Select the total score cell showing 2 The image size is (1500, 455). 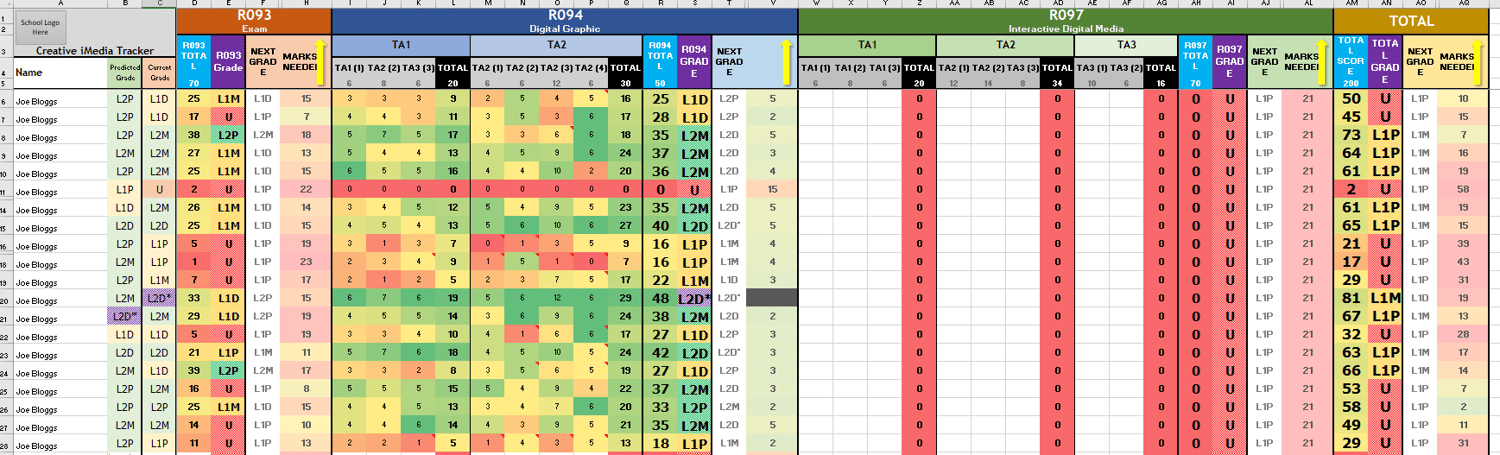point(1351,189)
